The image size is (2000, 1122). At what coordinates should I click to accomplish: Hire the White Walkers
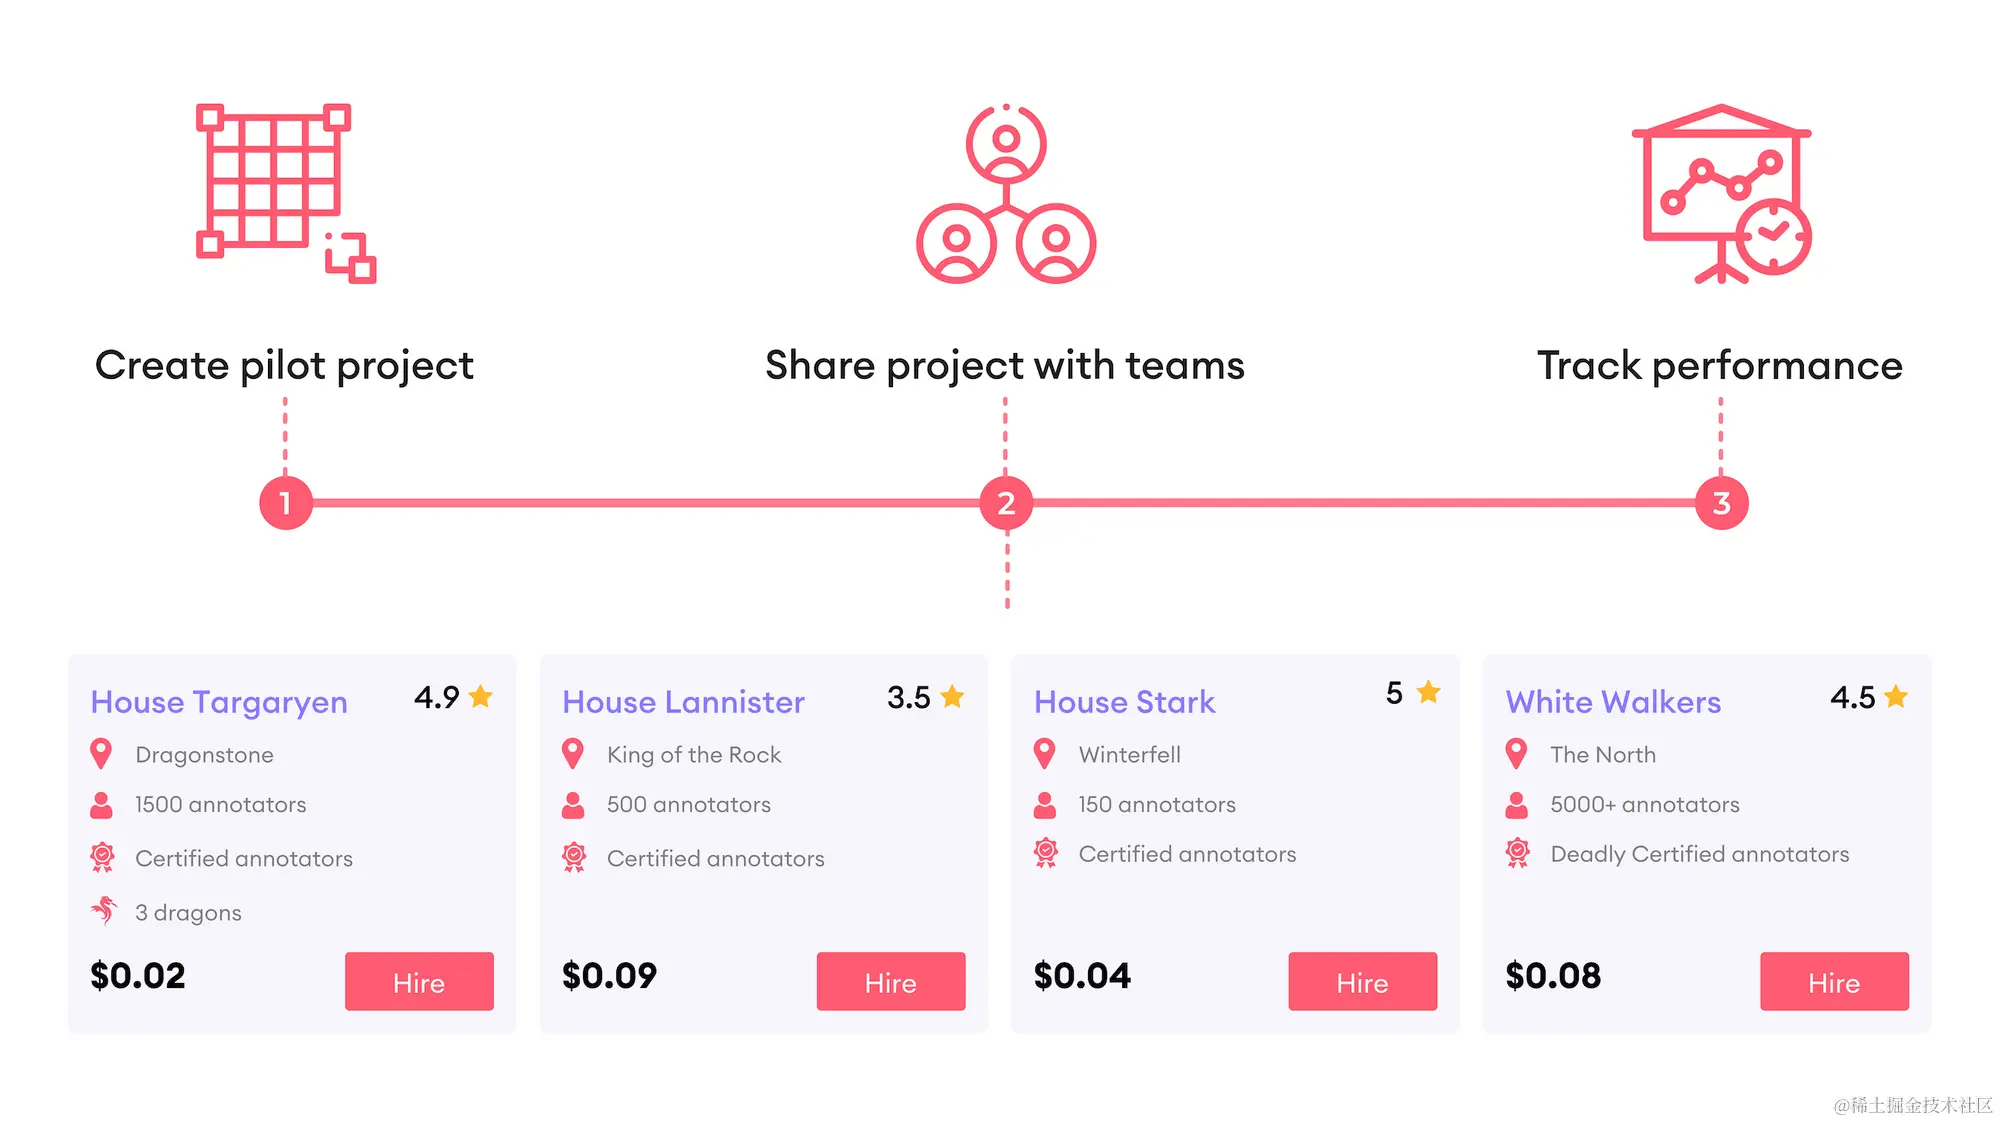(1834, 982)
